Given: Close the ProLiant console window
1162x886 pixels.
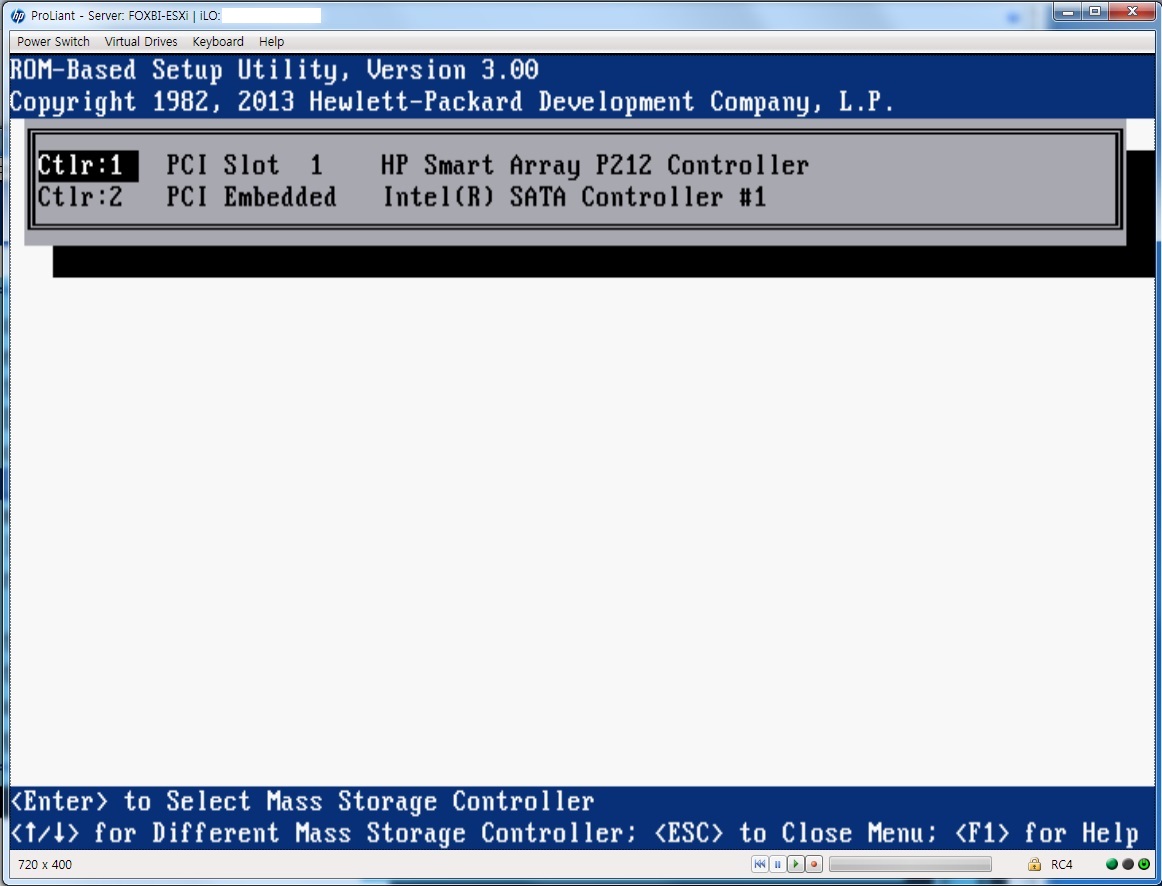Looking at the screenshot, I should 1132,12.
